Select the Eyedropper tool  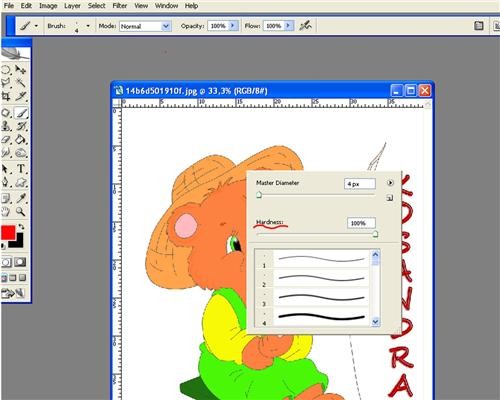tap(21, 199)
